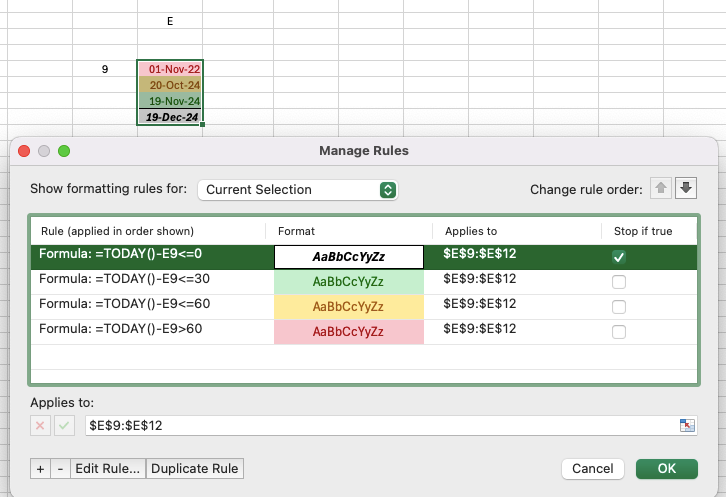Open the Current Selection dropdown
Viewport: 726px width, 497px height.
[x=297, y=190]
